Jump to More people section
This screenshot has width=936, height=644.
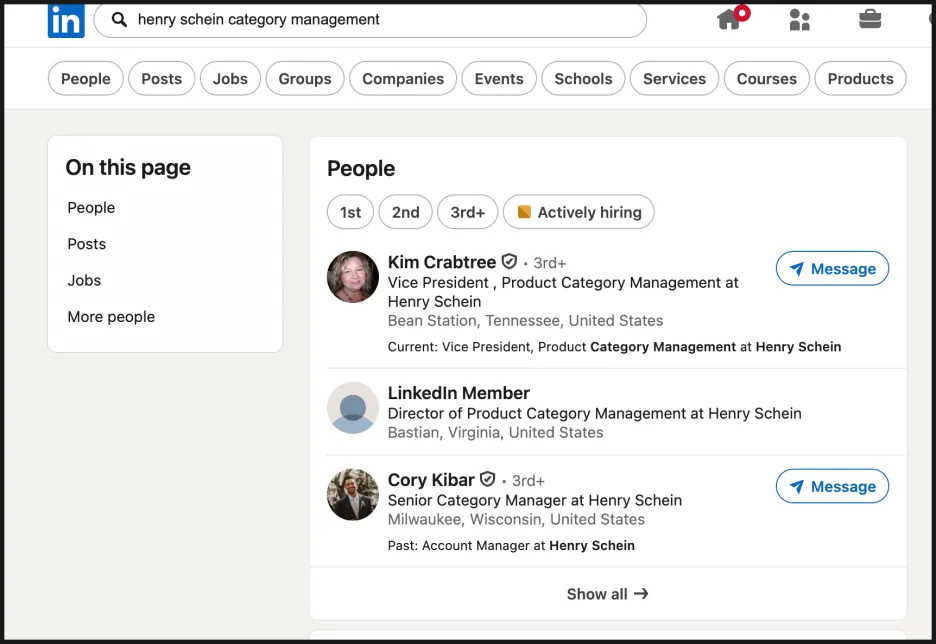point(111,317)
